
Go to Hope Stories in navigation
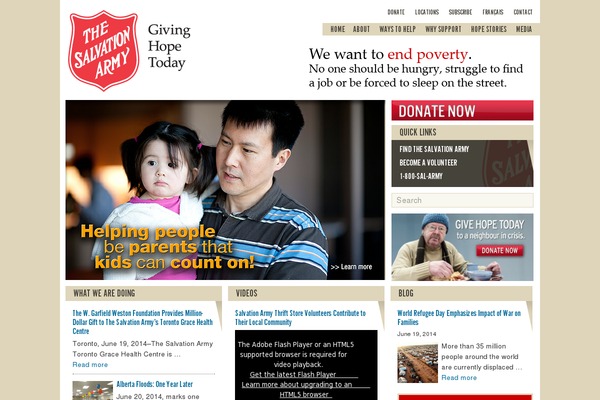pos(489,29)
